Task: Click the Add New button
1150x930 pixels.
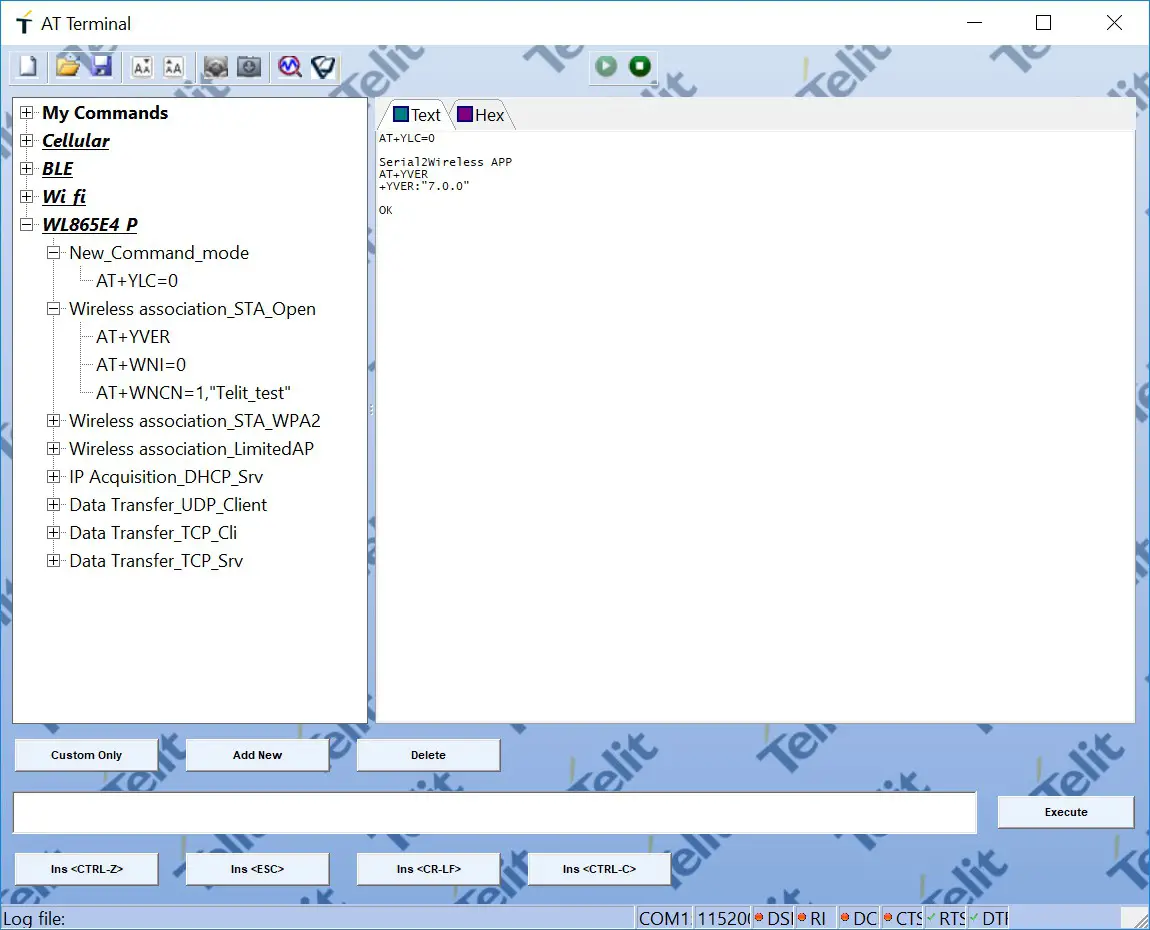Action: 257,755
